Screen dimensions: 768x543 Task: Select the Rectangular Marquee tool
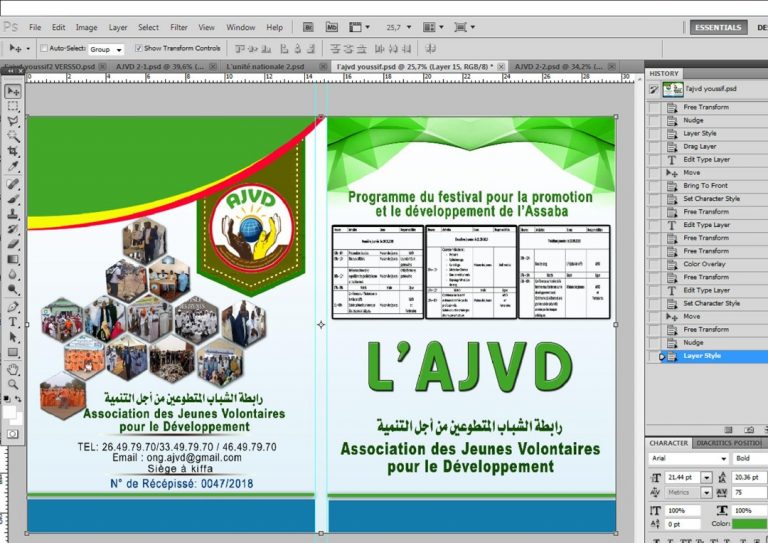pyautogui.click(x=13, y=106)
